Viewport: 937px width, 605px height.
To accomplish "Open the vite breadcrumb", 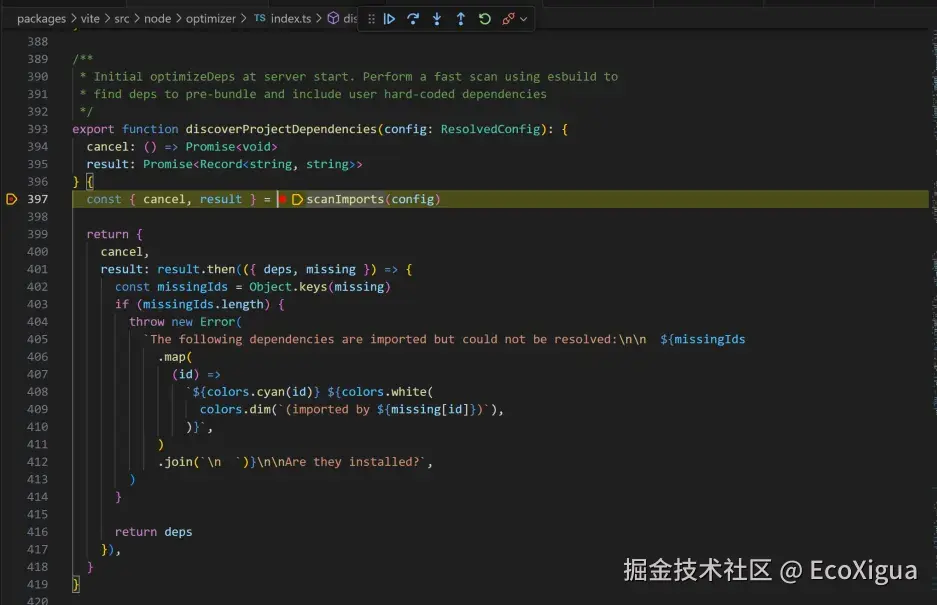I will 90,19.
